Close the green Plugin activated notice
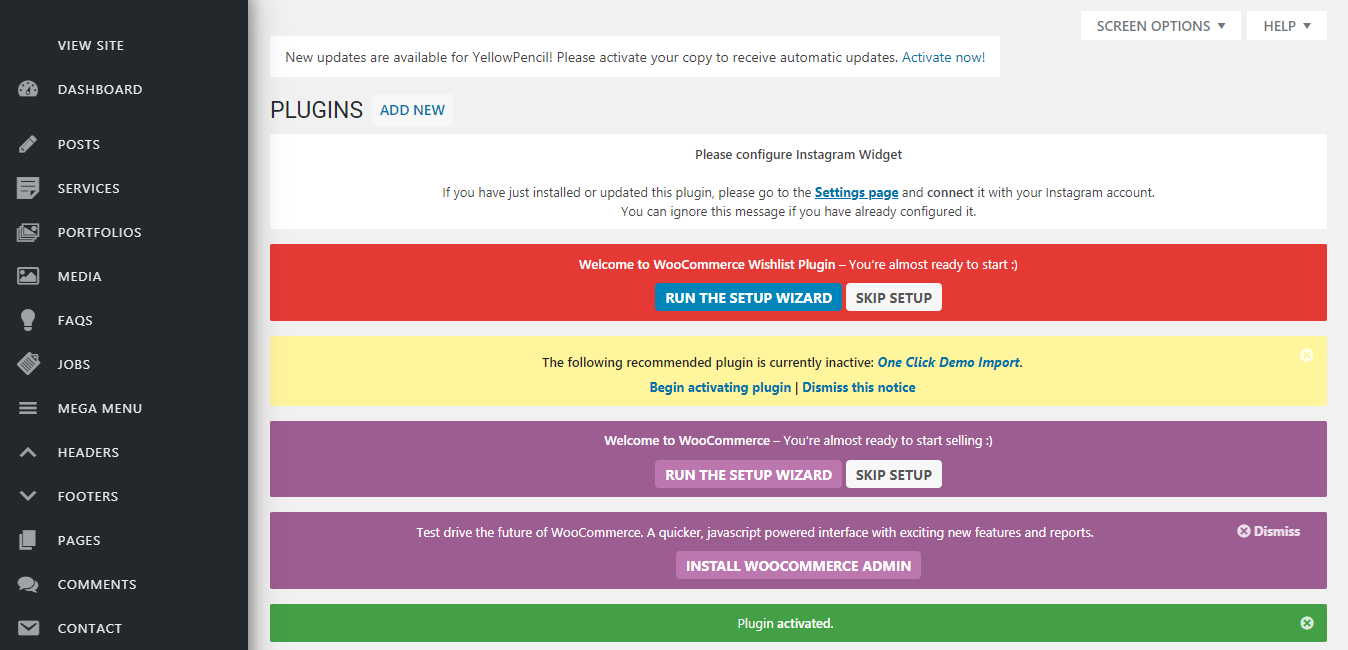1348x650 pixels. click(1306, 623)
